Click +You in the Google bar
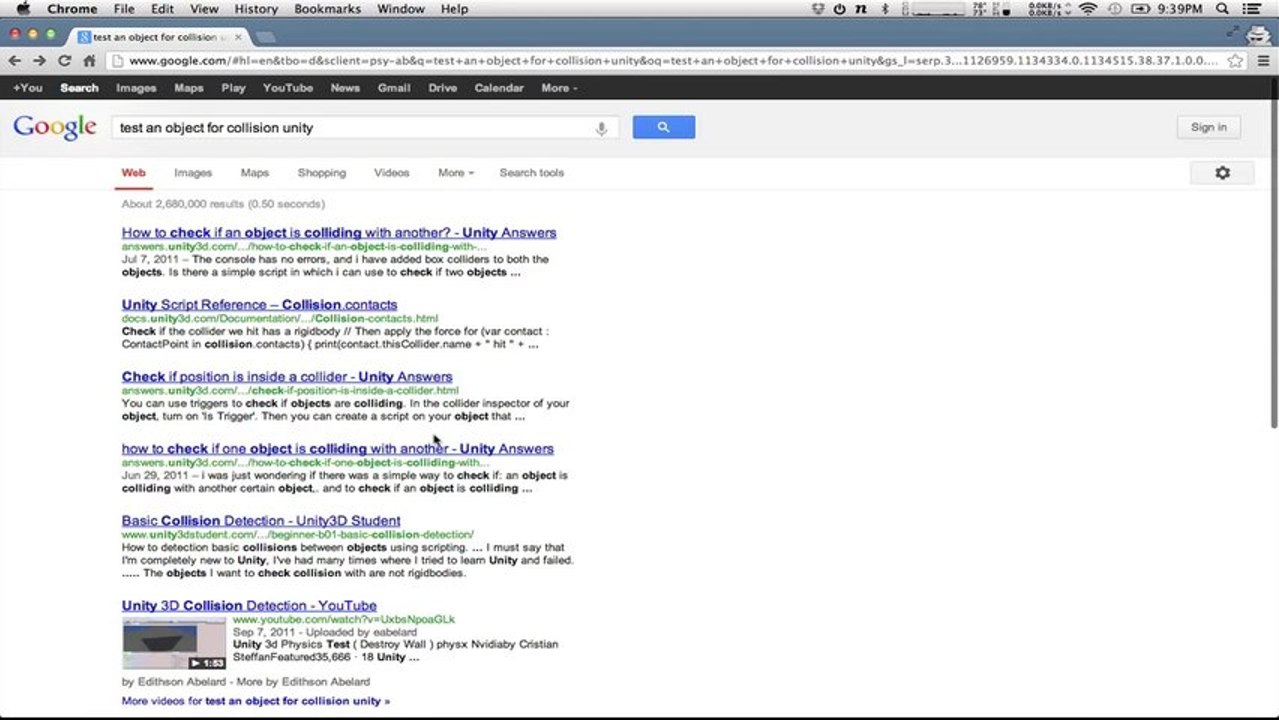 (x=28, y=88)
